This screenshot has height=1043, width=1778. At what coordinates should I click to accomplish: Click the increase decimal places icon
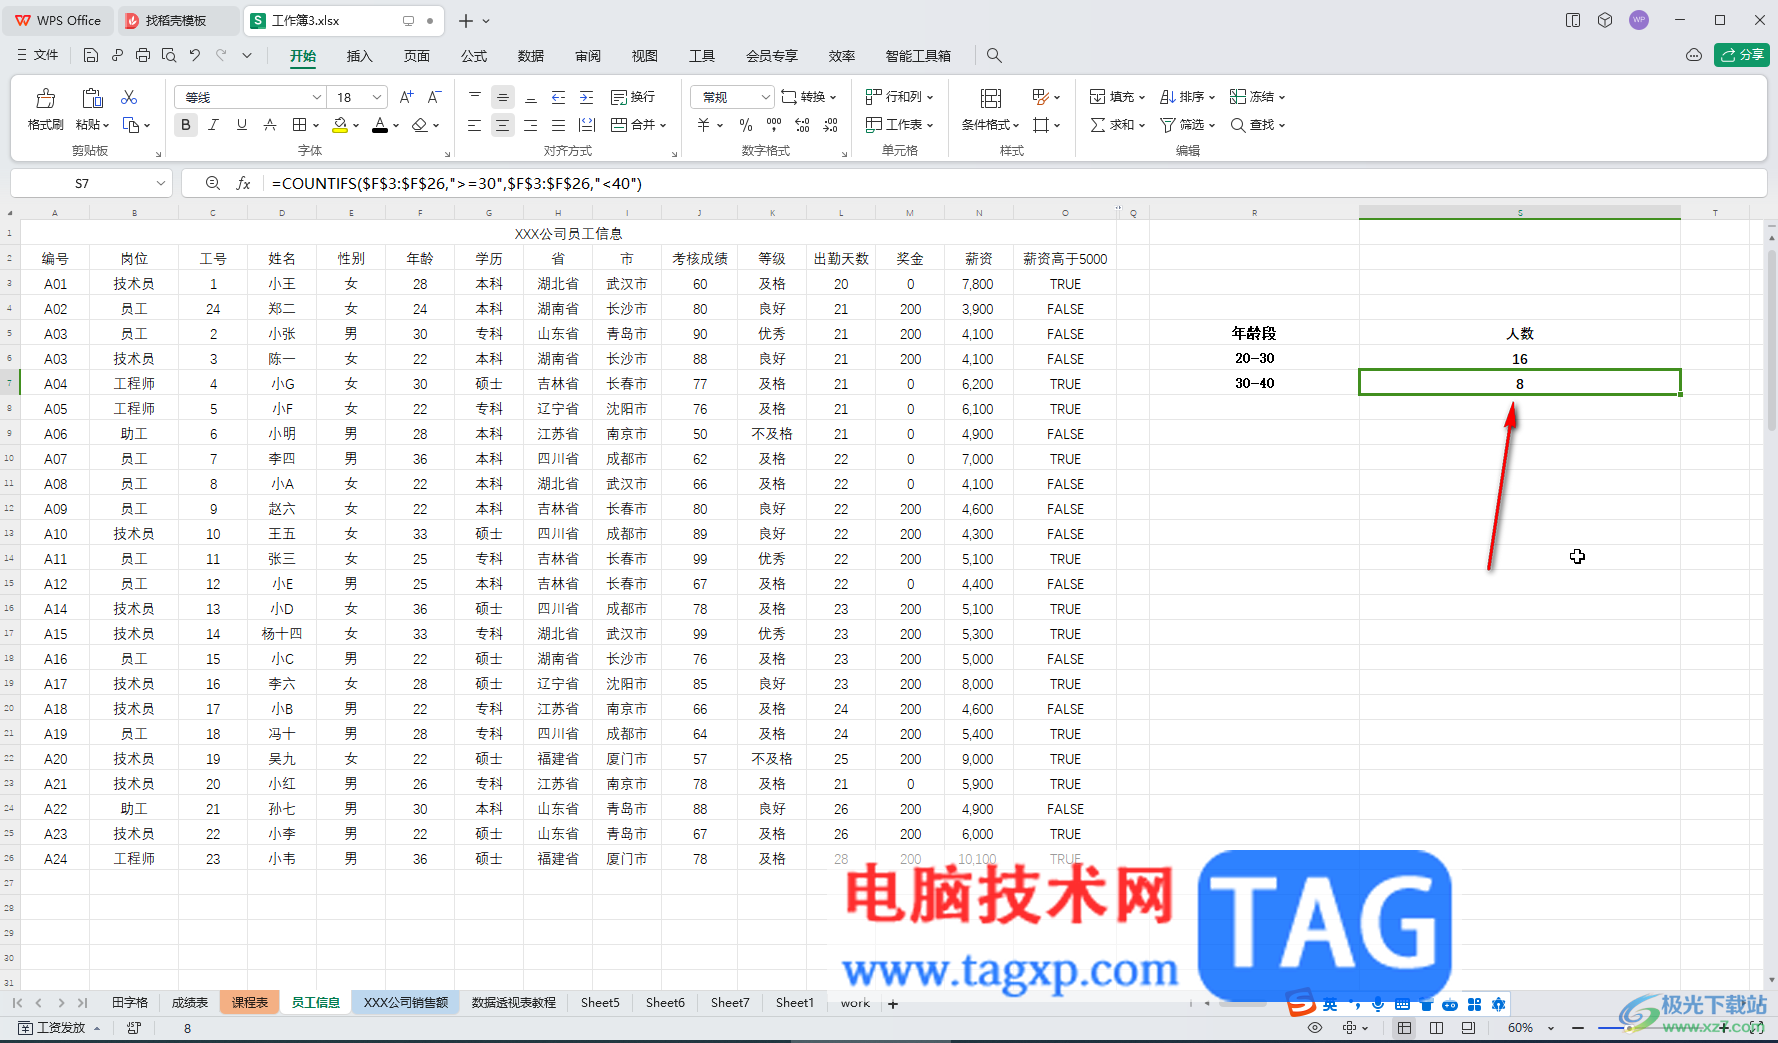(802, 125)
